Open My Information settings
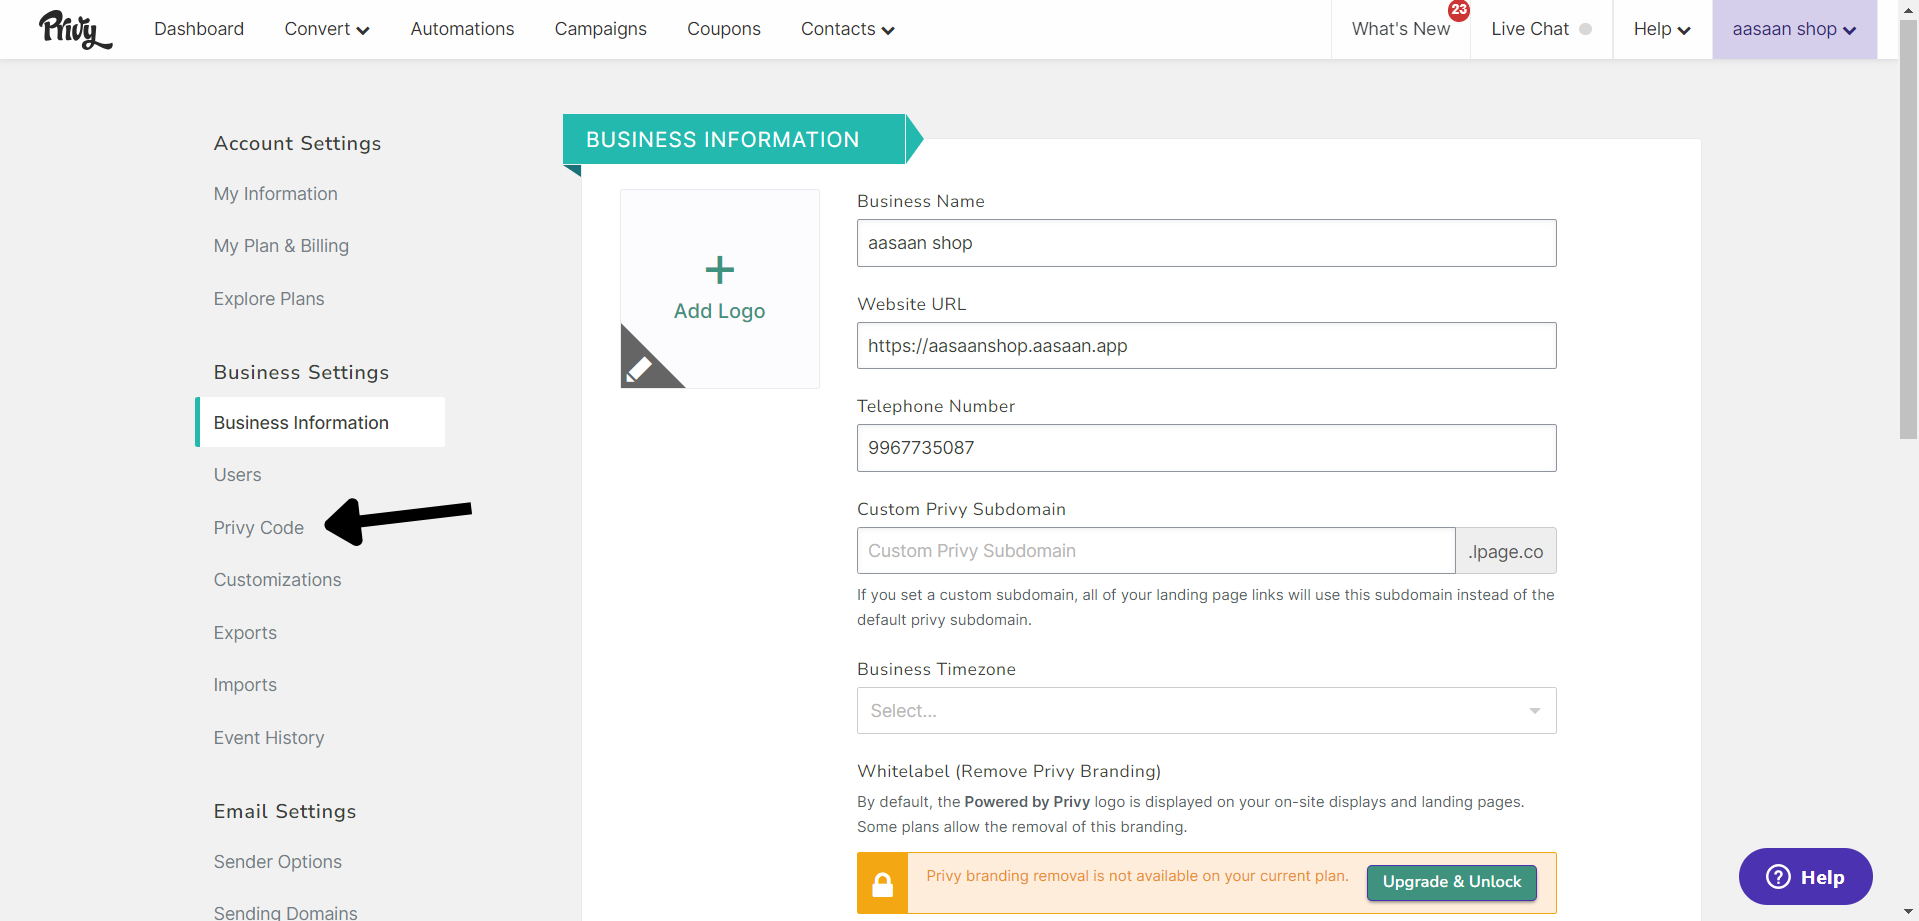 pos(276,194)
